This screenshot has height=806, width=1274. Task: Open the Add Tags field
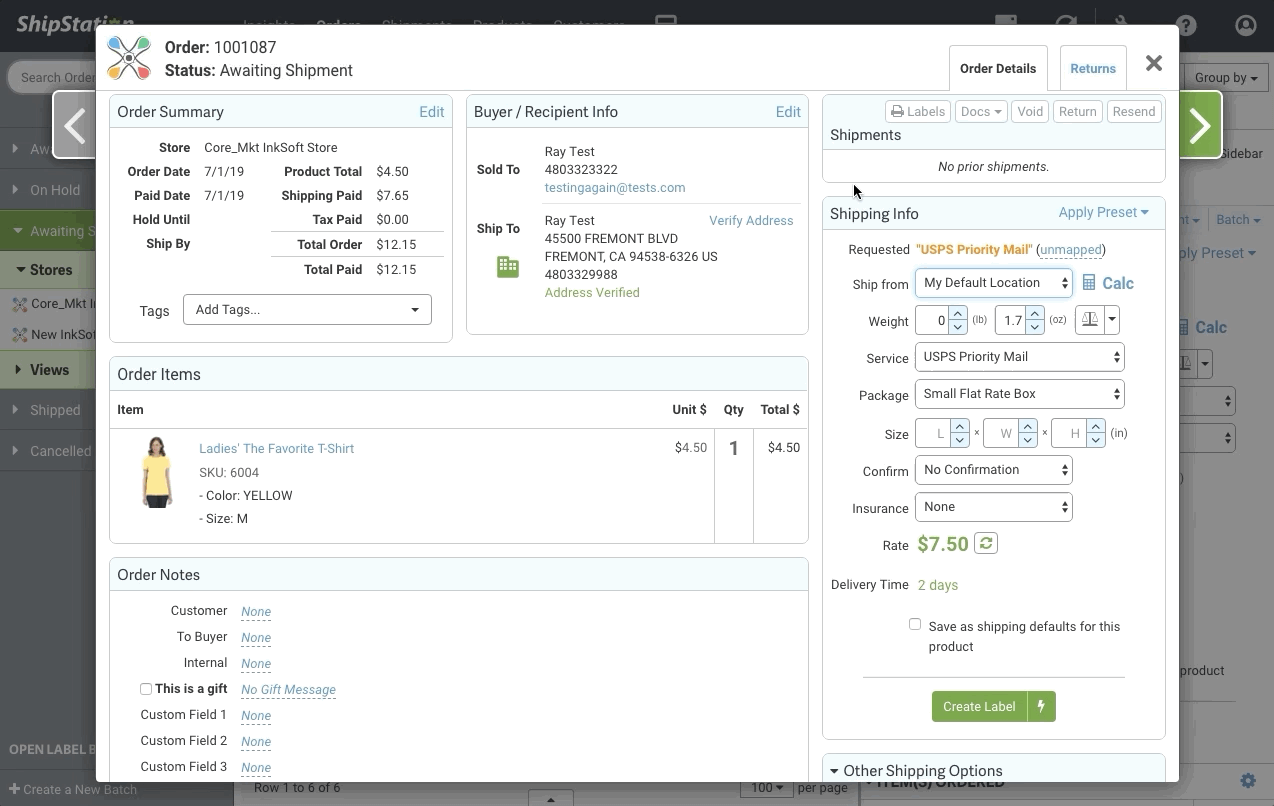pyautogui.click(x=306, y=309)
